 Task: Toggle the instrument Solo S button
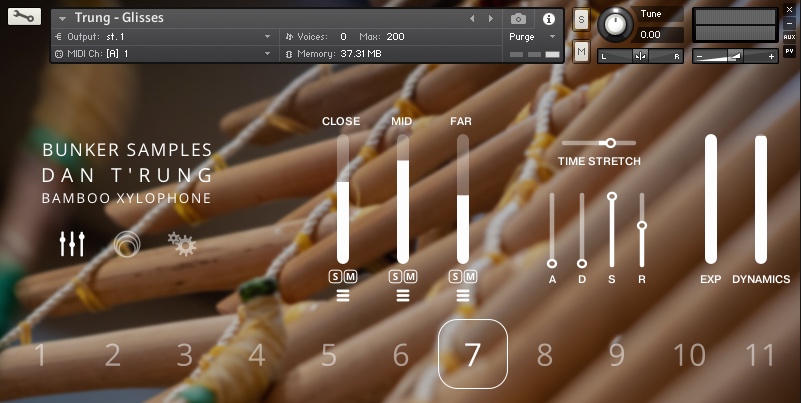(581, 18)
